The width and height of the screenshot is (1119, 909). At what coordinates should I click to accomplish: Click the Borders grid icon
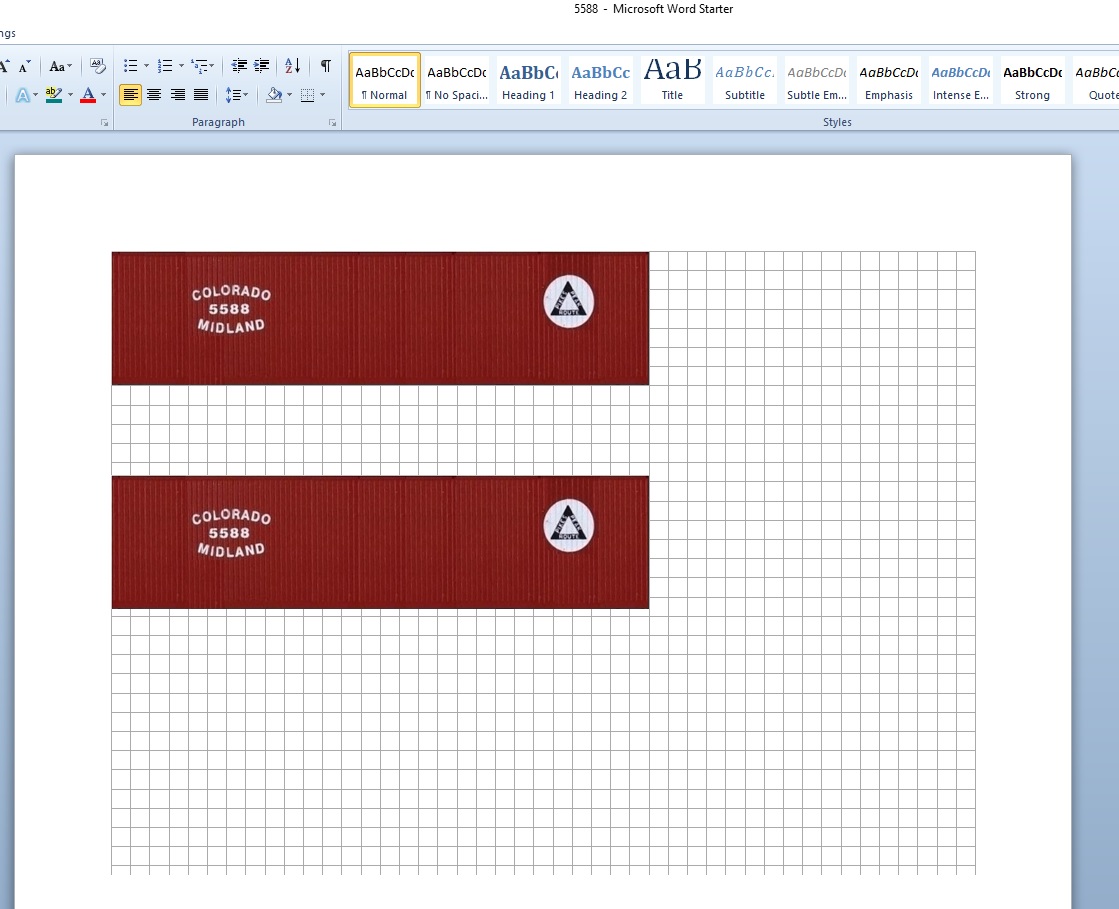tap(308, 95)
